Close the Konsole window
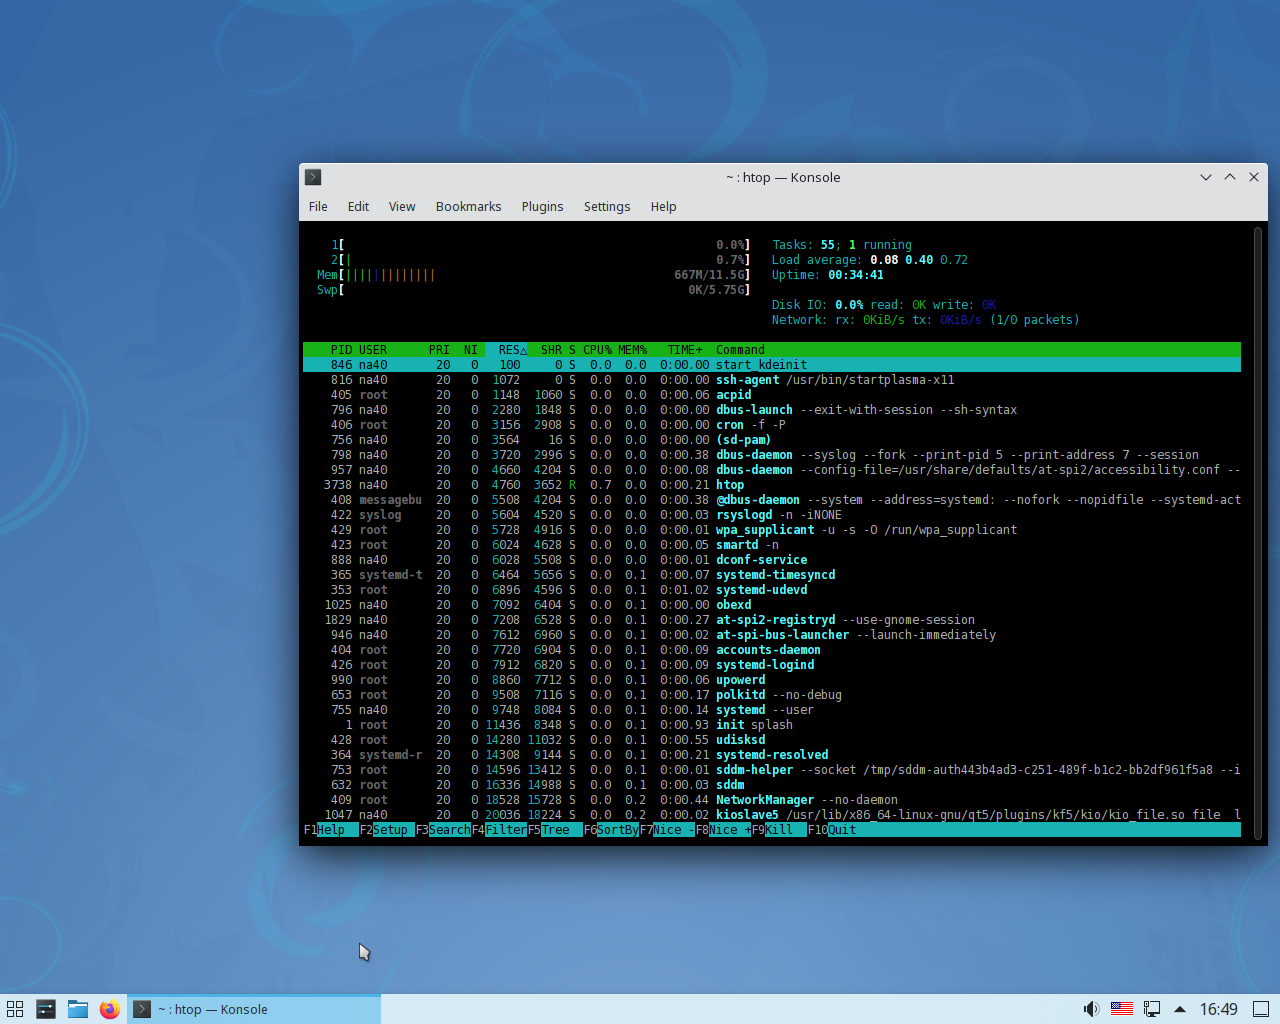Image resolution: width=1280 pixels, height=1024 pixels. 1254,177
